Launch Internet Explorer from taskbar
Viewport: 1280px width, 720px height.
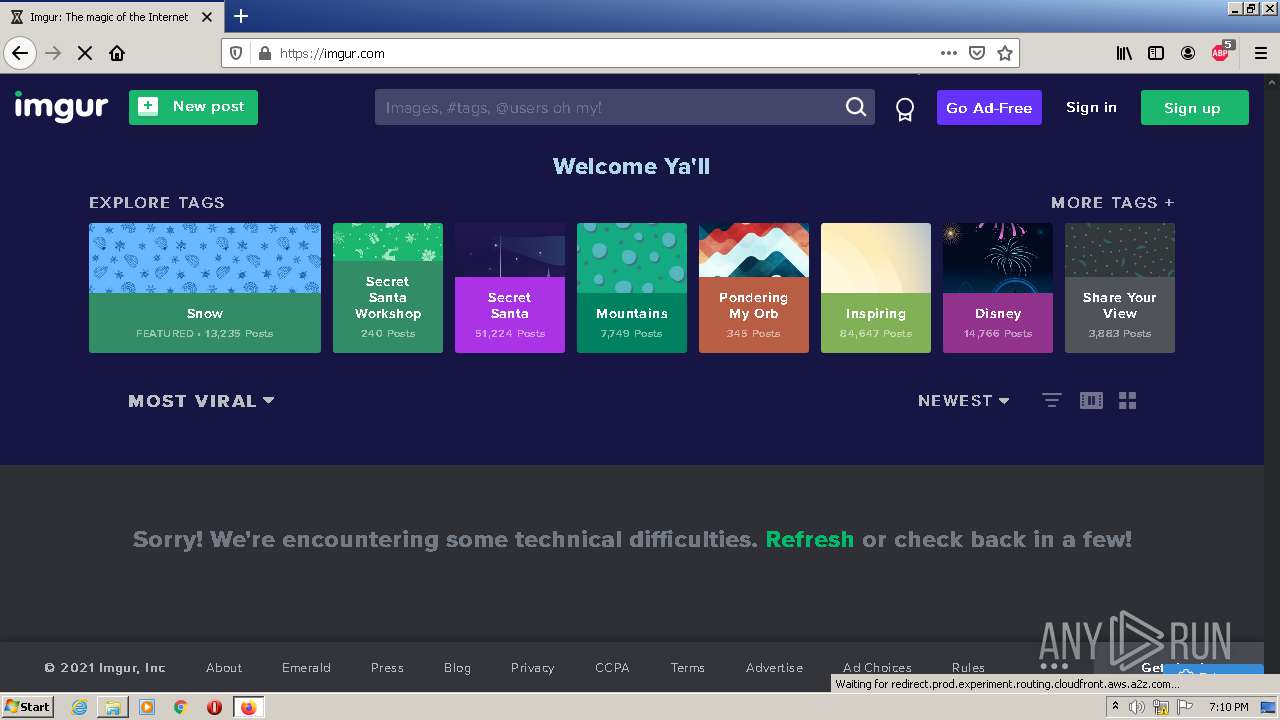pos(79,707)
